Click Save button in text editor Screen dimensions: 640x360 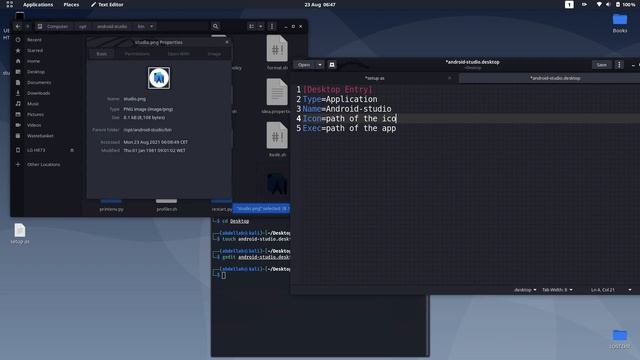coord(602,65)
